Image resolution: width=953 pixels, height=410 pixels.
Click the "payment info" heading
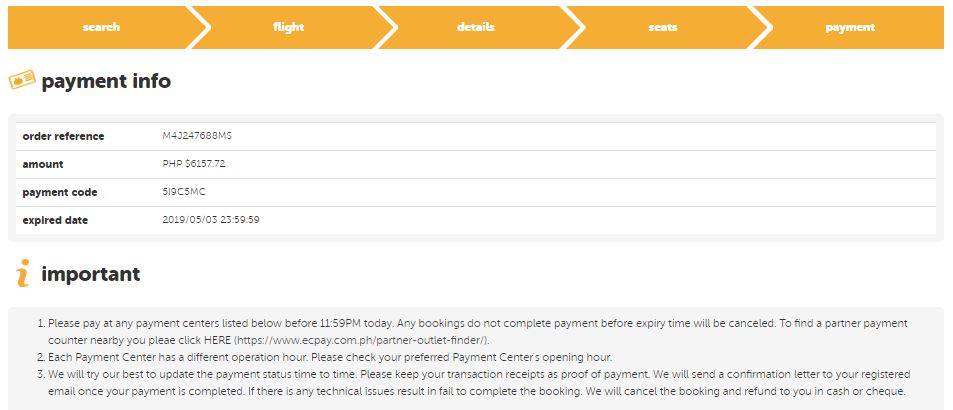tap(106, 81)
